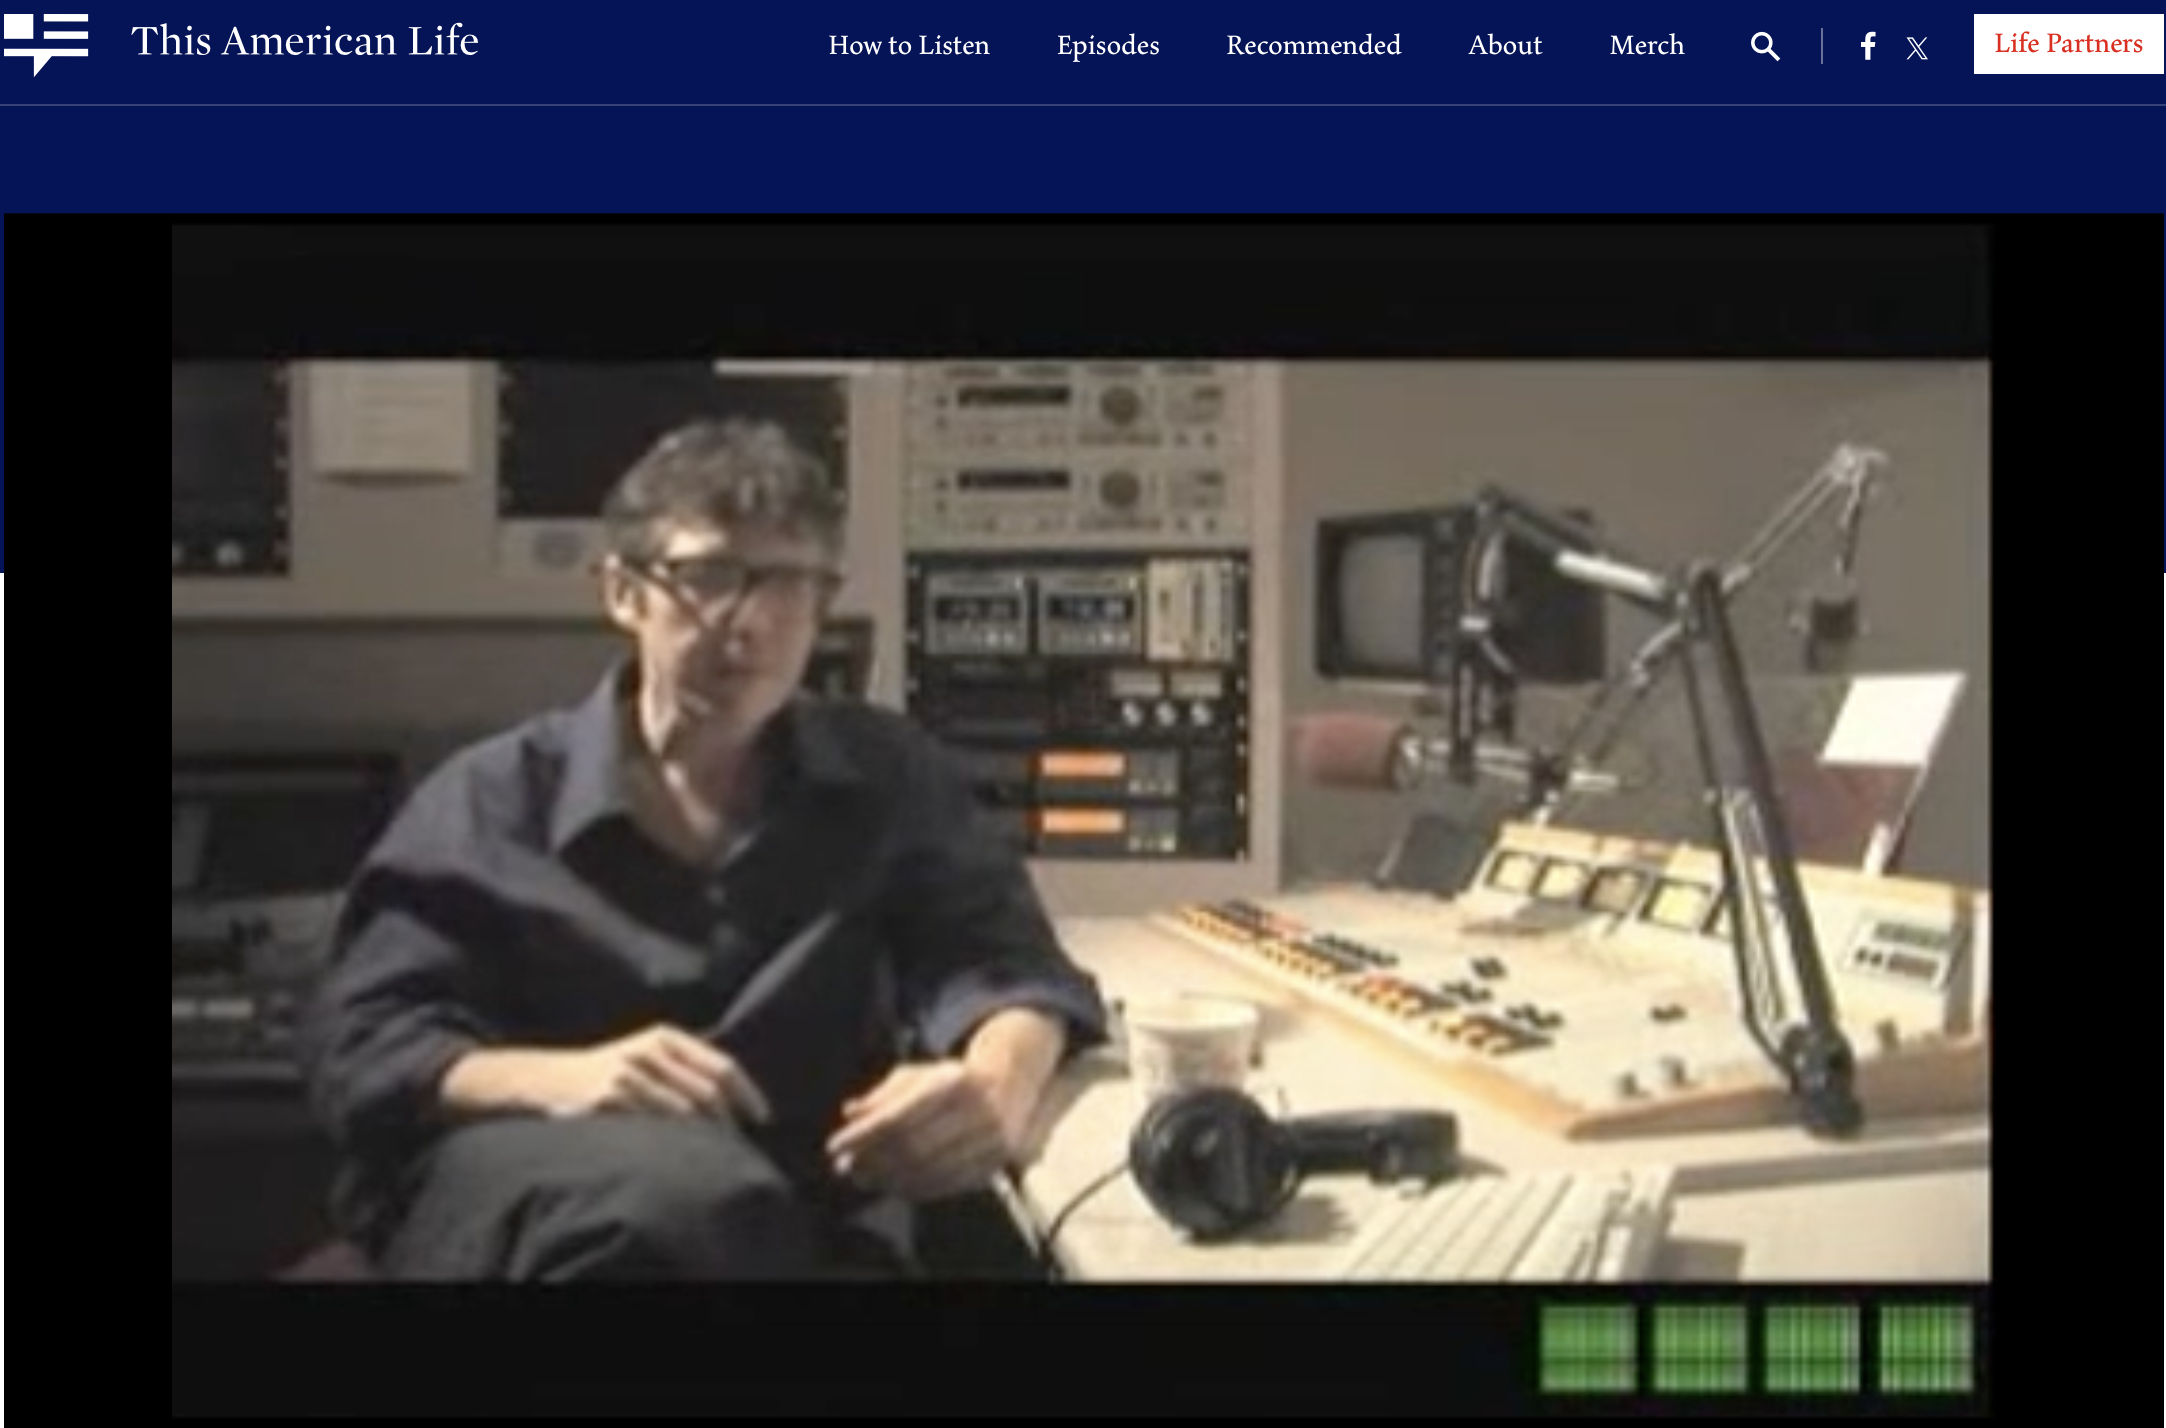
Task: Click the Life Partners button
Action: click(2068, 44)
